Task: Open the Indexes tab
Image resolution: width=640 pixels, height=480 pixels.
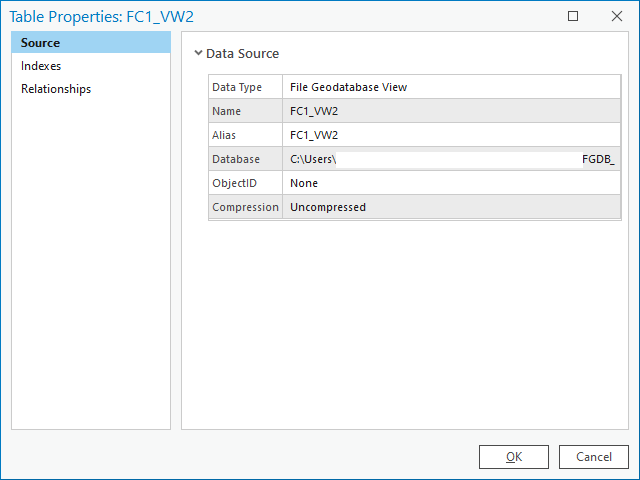Action: pos(41,66)
